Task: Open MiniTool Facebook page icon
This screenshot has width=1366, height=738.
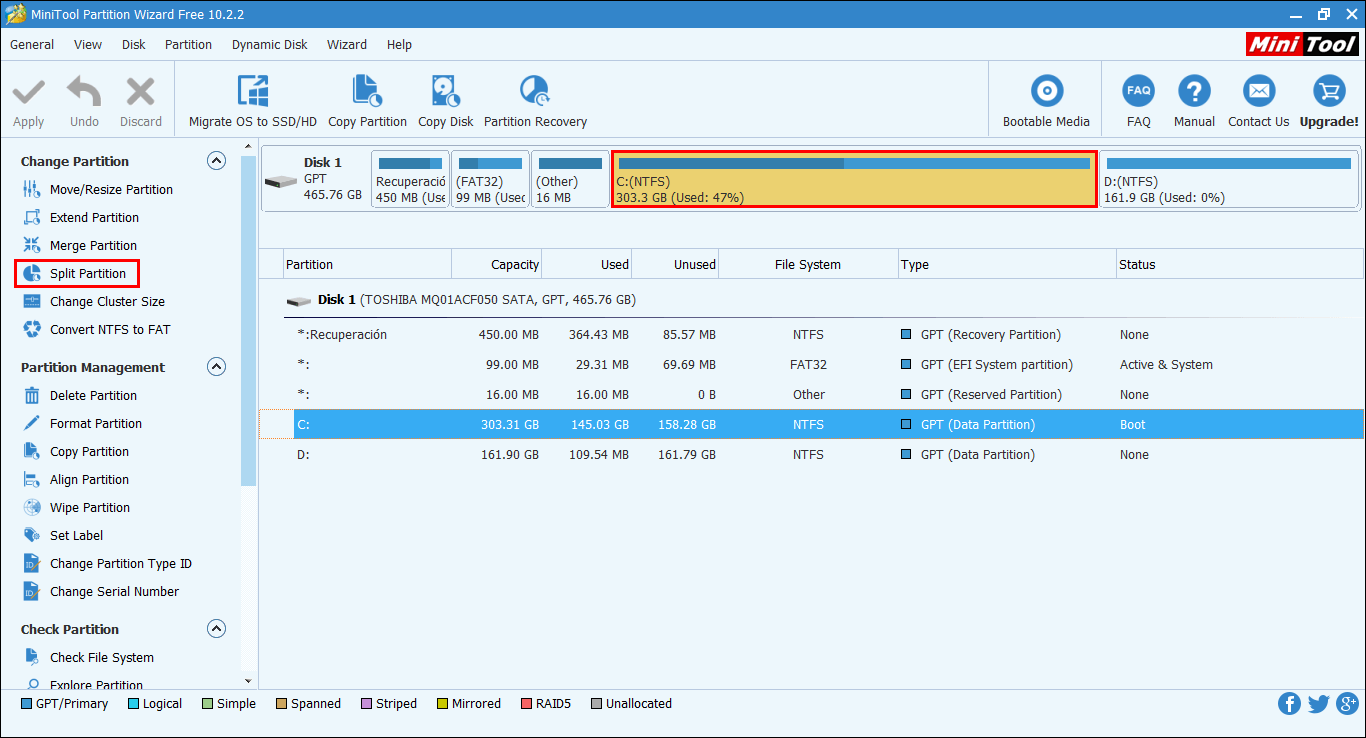Action: tap(1290, 703)
